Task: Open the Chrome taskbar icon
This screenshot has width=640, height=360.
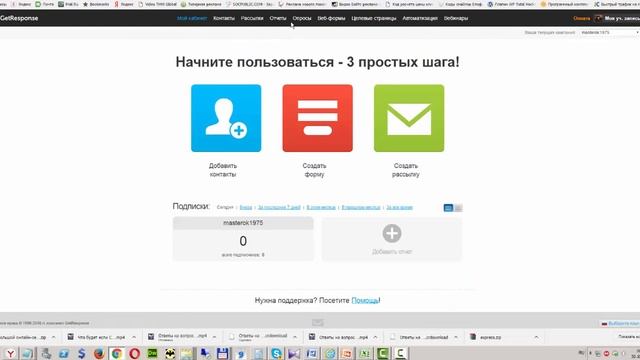Action: (x=117, y=353)
